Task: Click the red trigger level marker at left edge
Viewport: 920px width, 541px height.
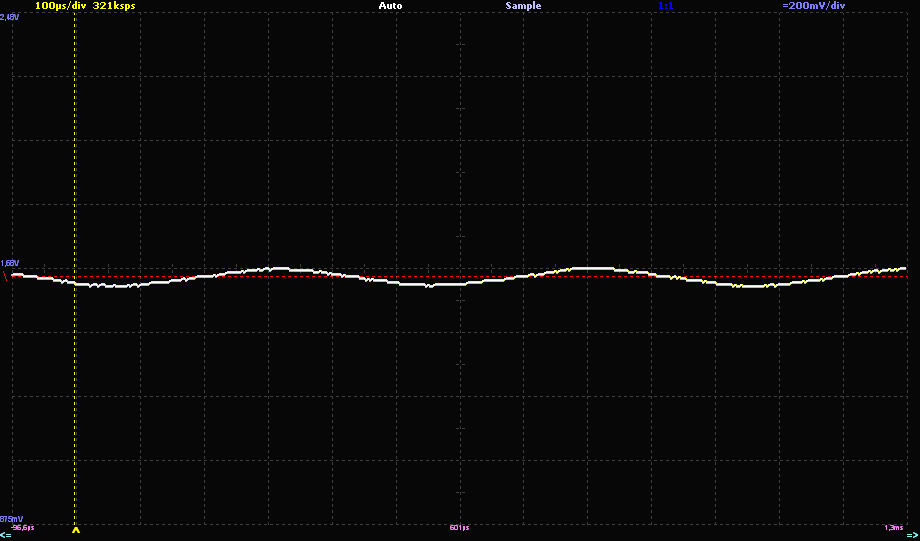Action: click(x=4, y=276)
